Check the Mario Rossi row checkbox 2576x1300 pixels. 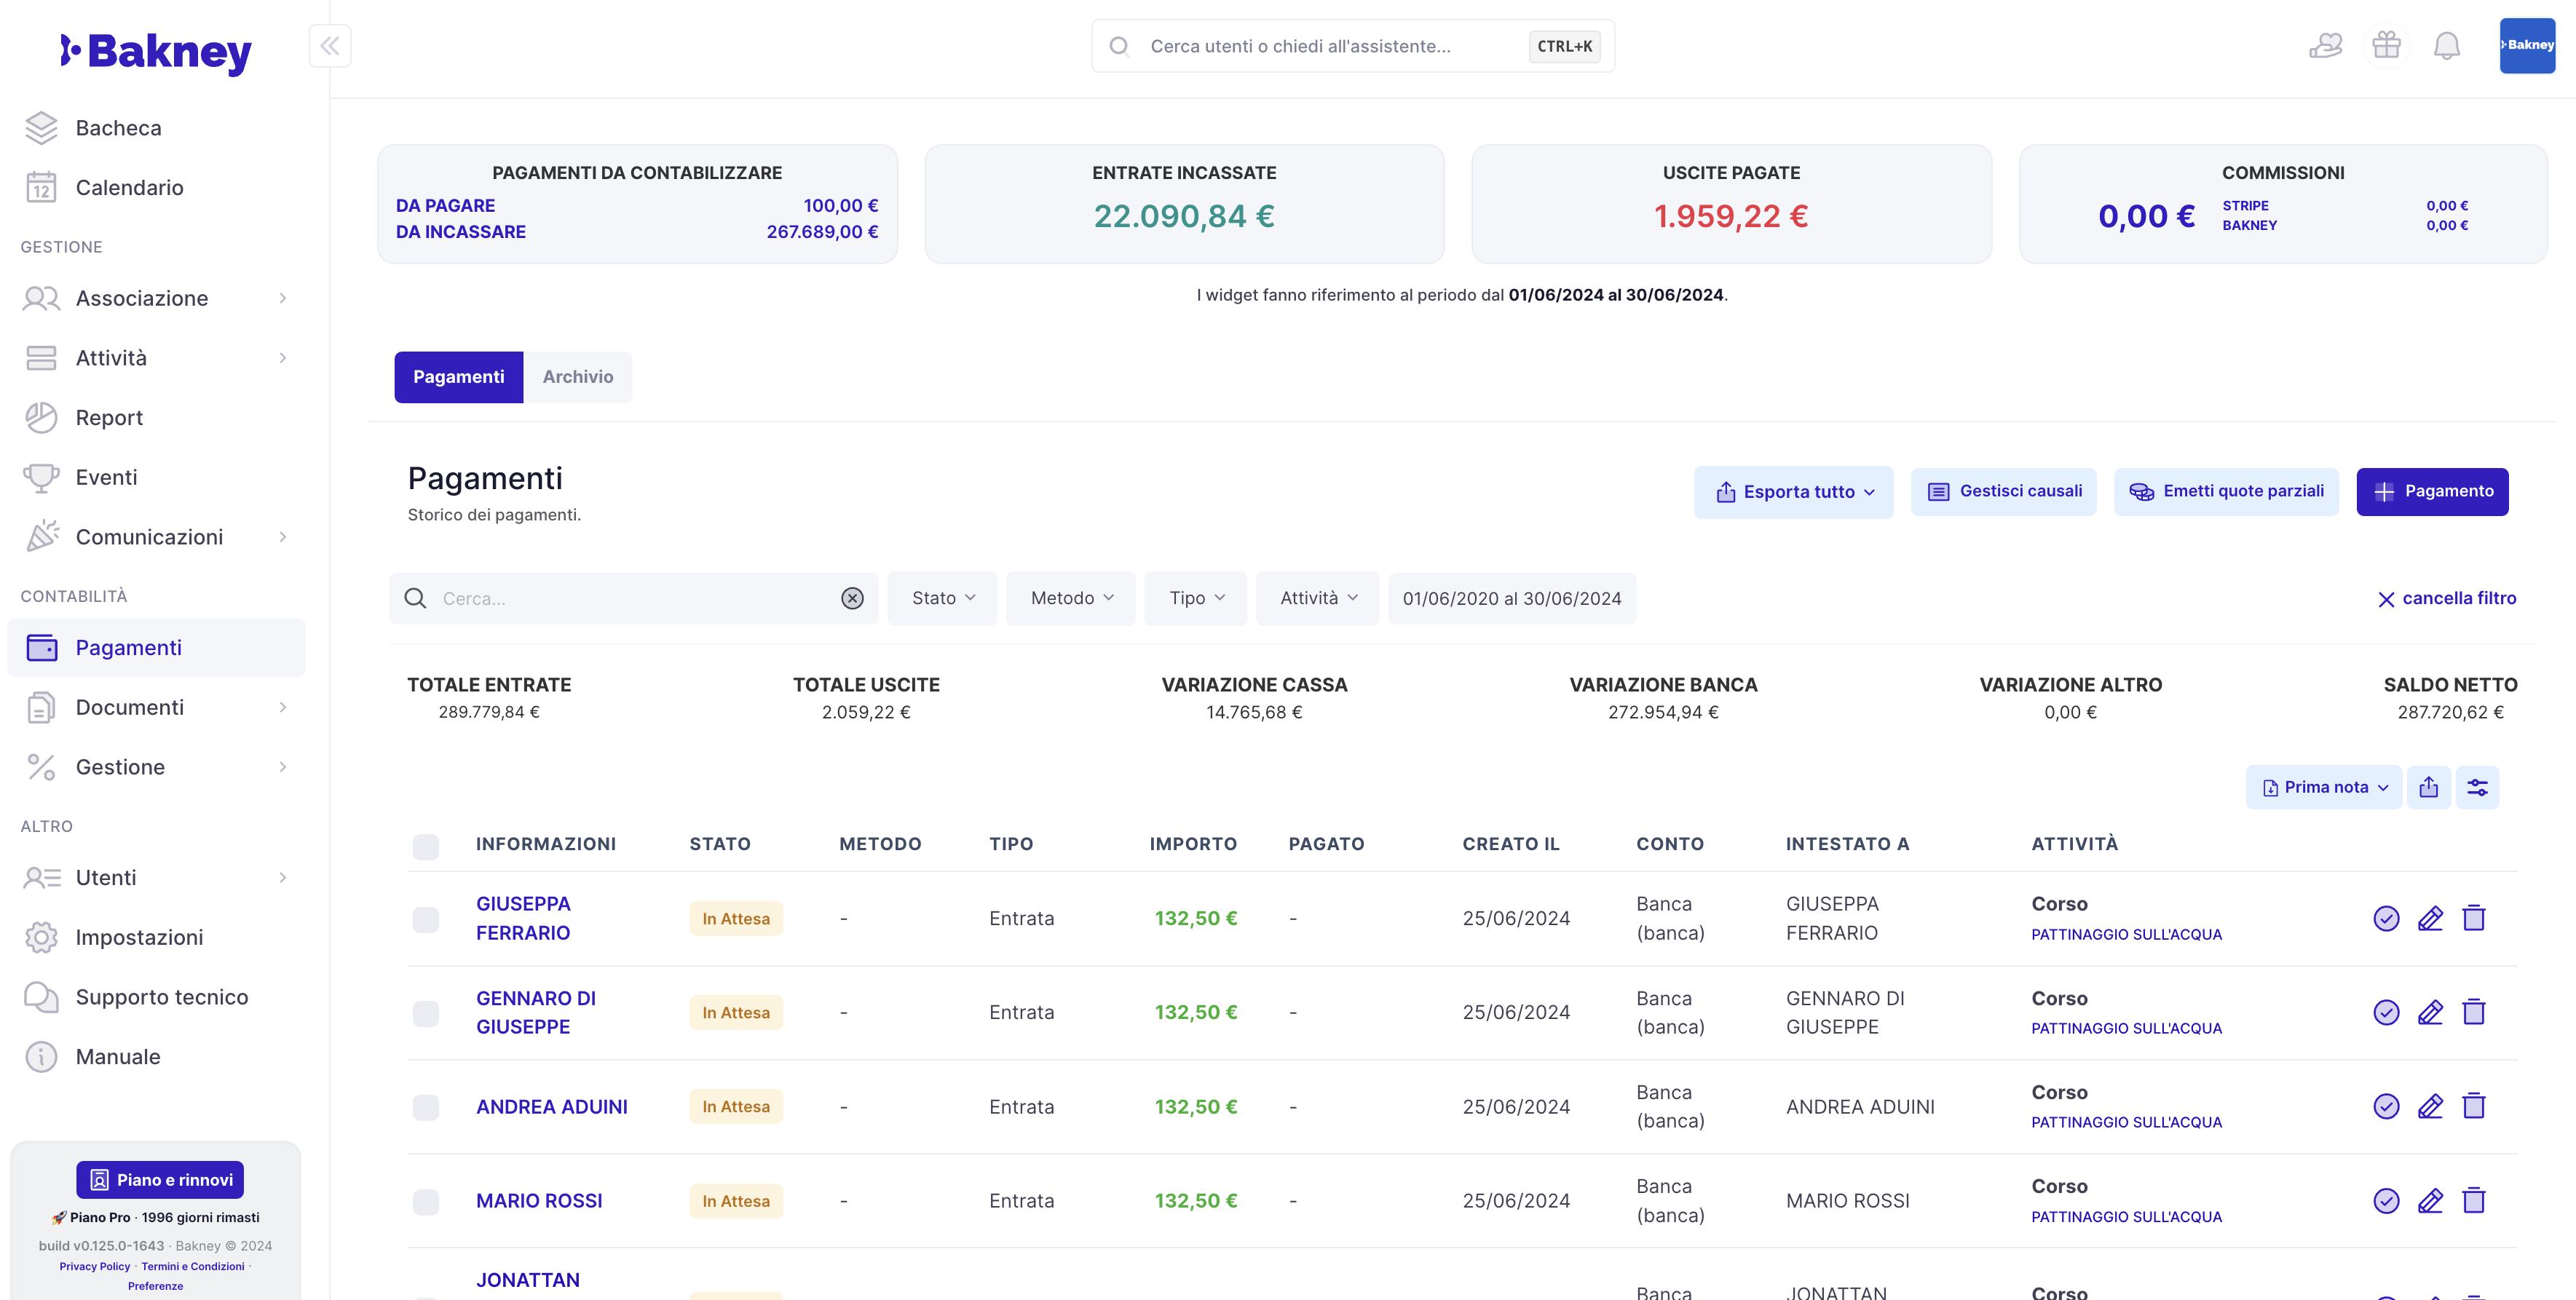coord(426,1201)
